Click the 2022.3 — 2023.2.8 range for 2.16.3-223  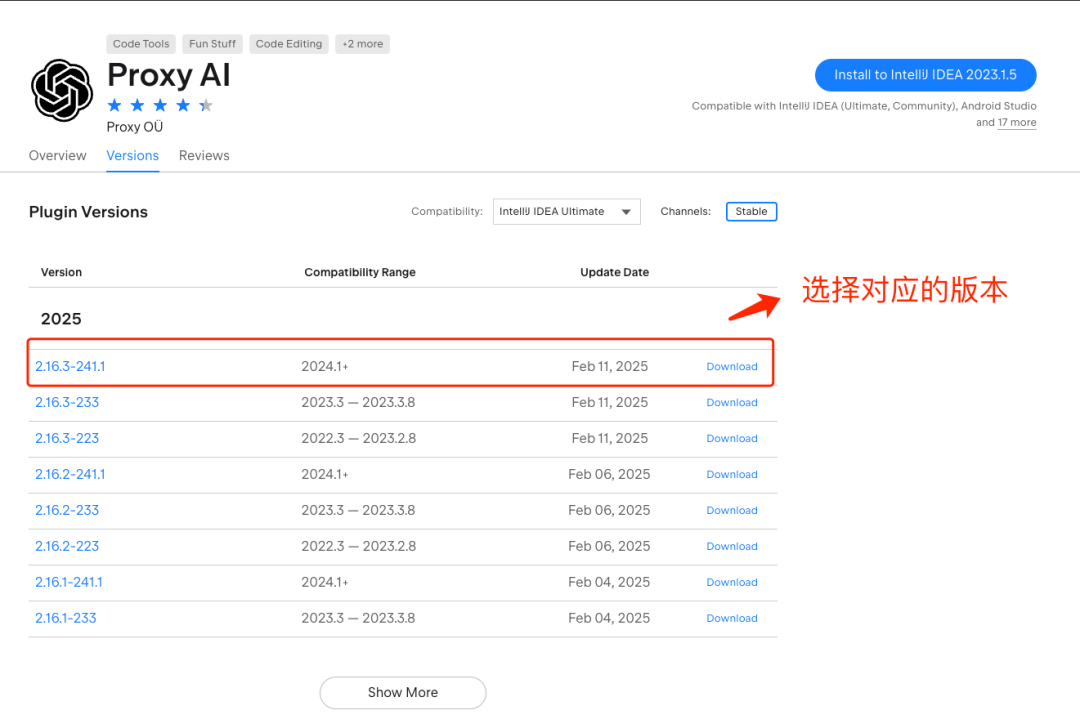pos(358,438)
